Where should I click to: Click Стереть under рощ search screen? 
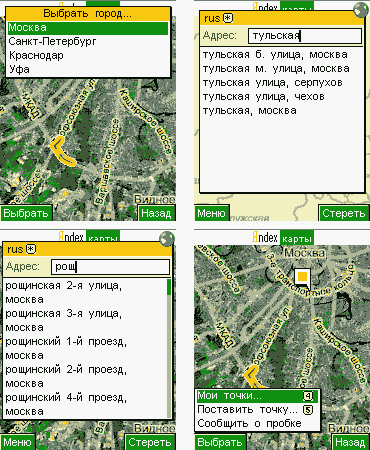150,442
